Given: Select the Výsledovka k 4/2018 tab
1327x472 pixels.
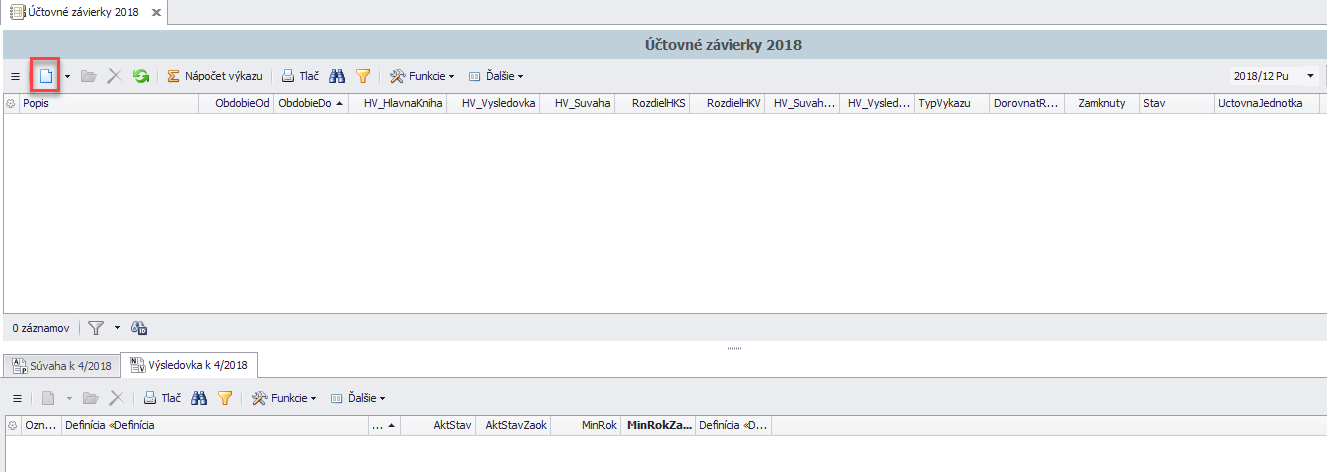Looking at the screenshot, I should [190, 365].
